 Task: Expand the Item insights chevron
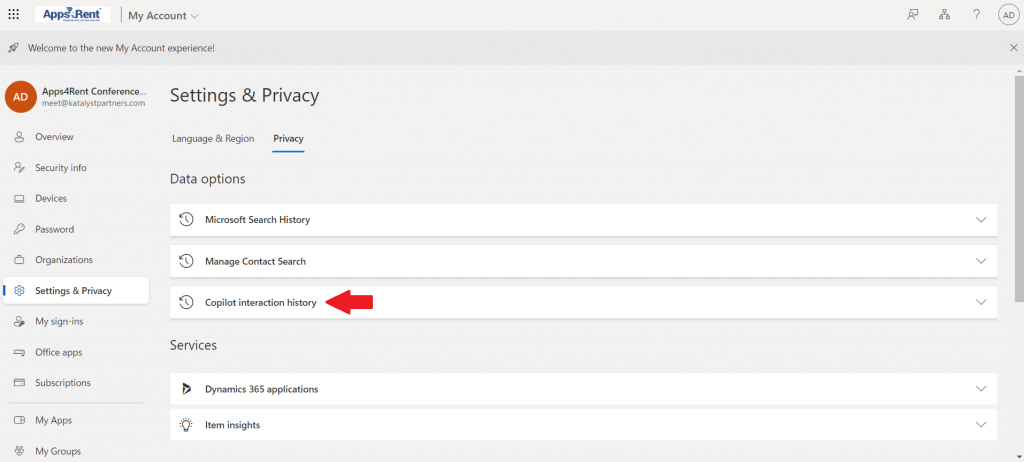click(981, 425)
